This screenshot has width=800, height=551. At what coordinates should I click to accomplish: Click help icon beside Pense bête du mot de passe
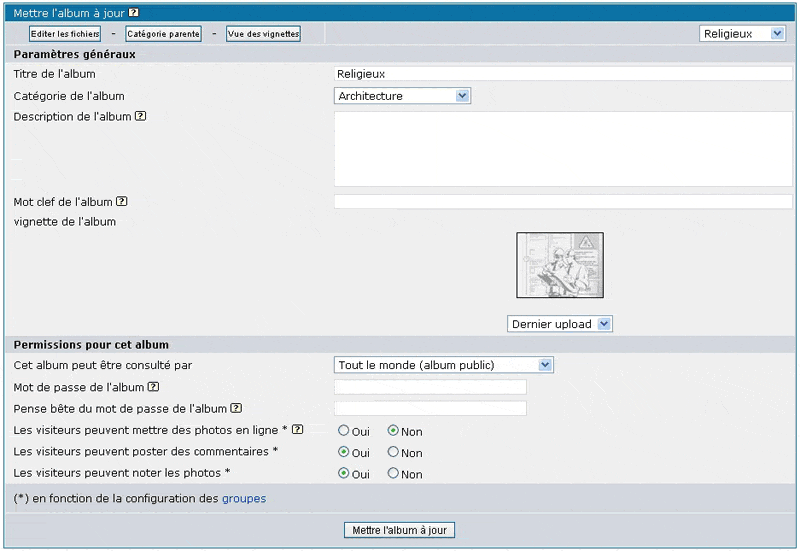[x=236, y=408]
